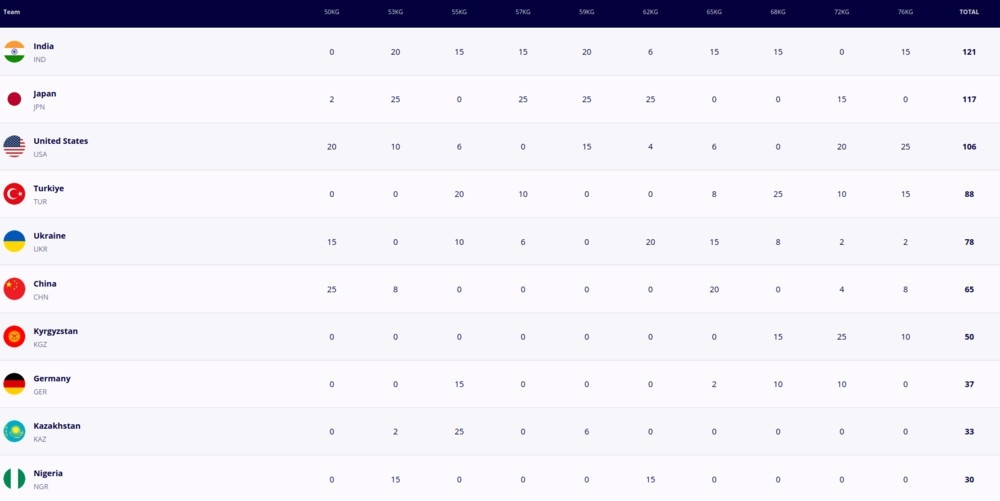Viewport: 1000px width, 501px height.
Task: Click the Team column header
Action: pyautogui.click(x=12, y=12)
